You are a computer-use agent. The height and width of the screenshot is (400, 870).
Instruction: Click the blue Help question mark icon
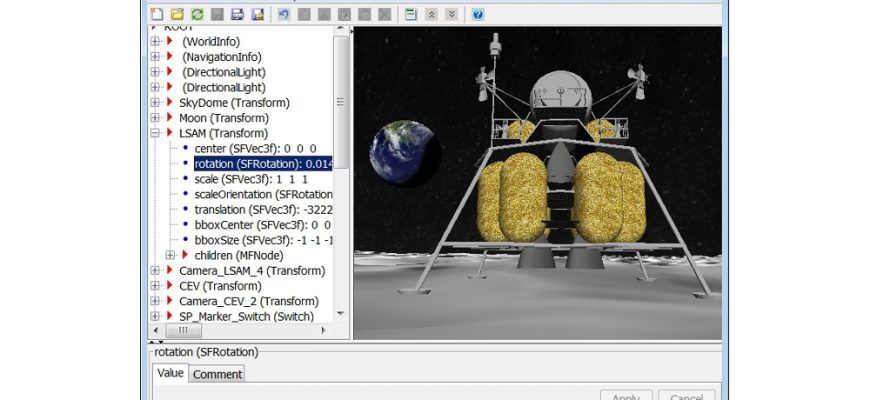point(478,14)
